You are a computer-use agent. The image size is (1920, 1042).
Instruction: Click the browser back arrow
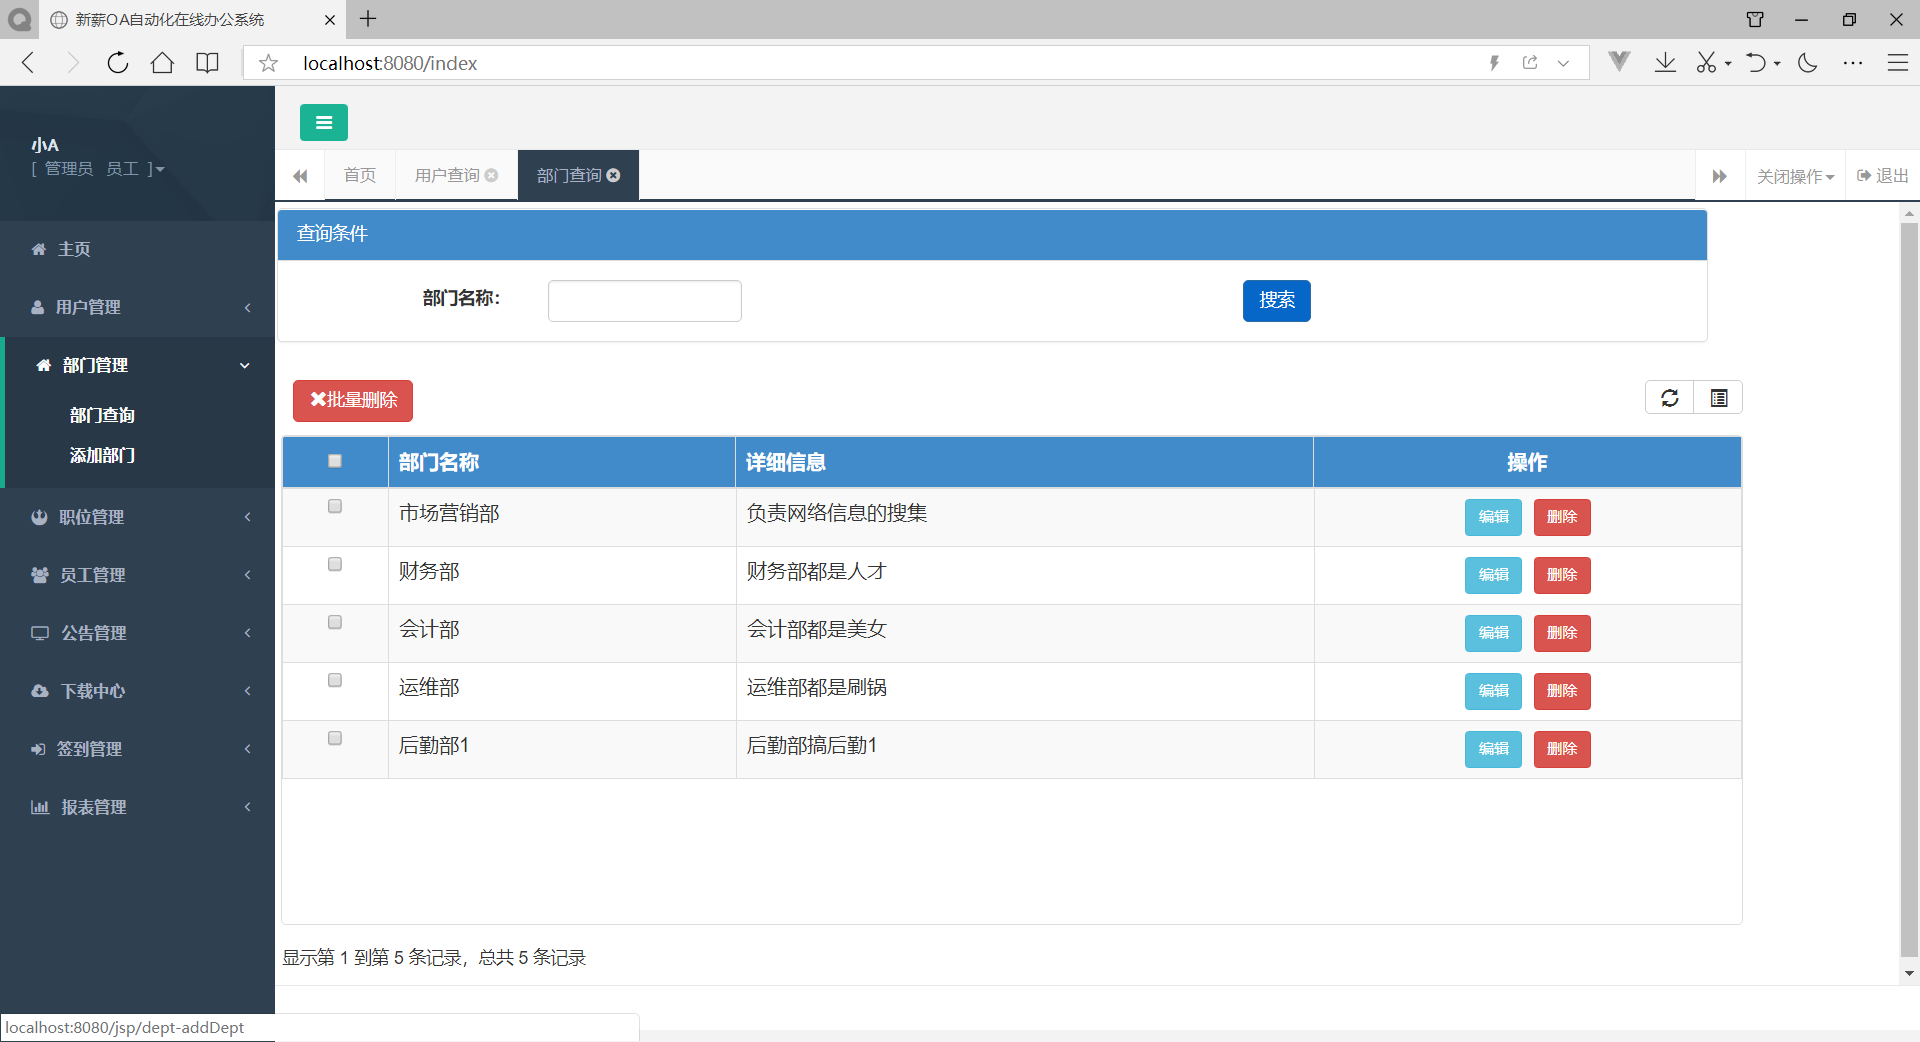[x=28, y=63]
